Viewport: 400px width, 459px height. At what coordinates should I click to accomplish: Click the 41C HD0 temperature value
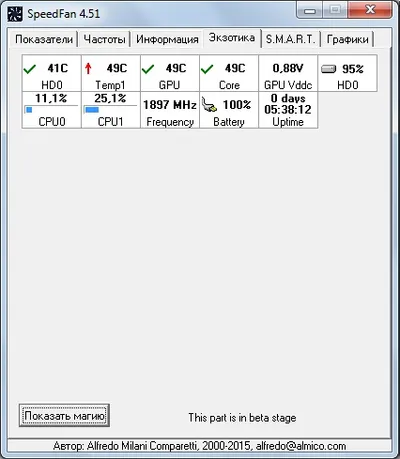pyautogui.click(x=58, y=68)
